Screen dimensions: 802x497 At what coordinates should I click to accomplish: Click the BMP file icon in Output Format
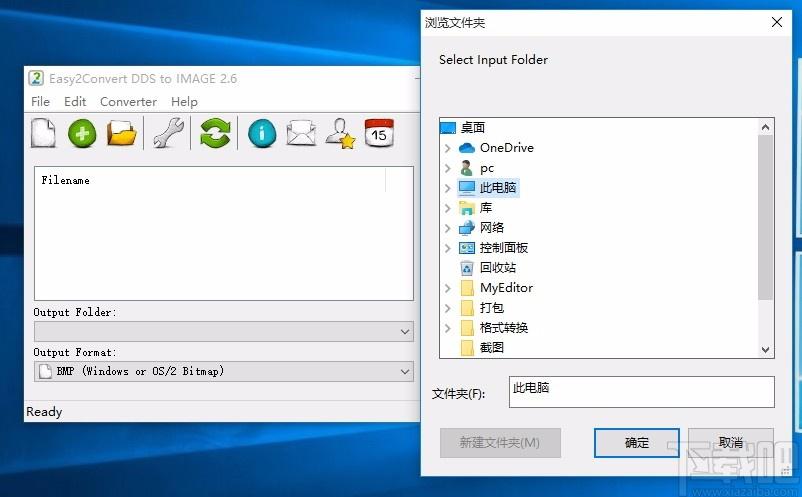coord(46,371)
